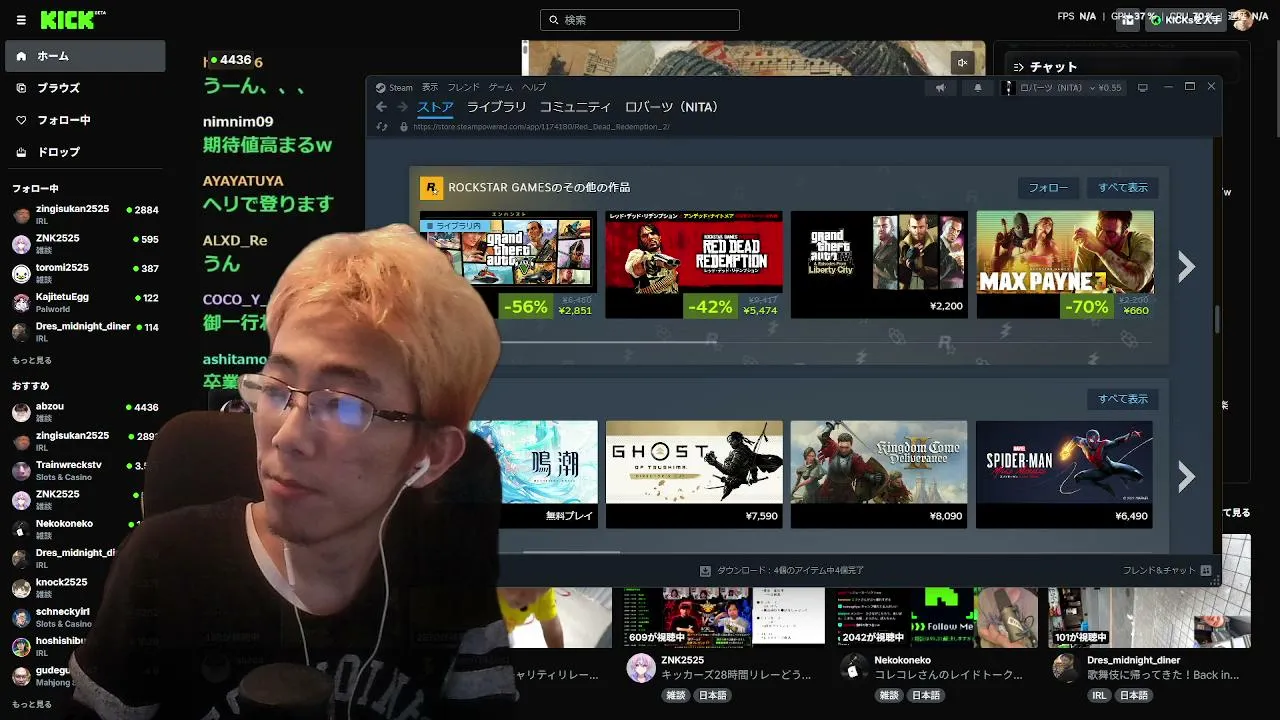Click the Rockstar Games logo icon
This screenshot has width=1280, height=720.
click(x=432, y=187)
